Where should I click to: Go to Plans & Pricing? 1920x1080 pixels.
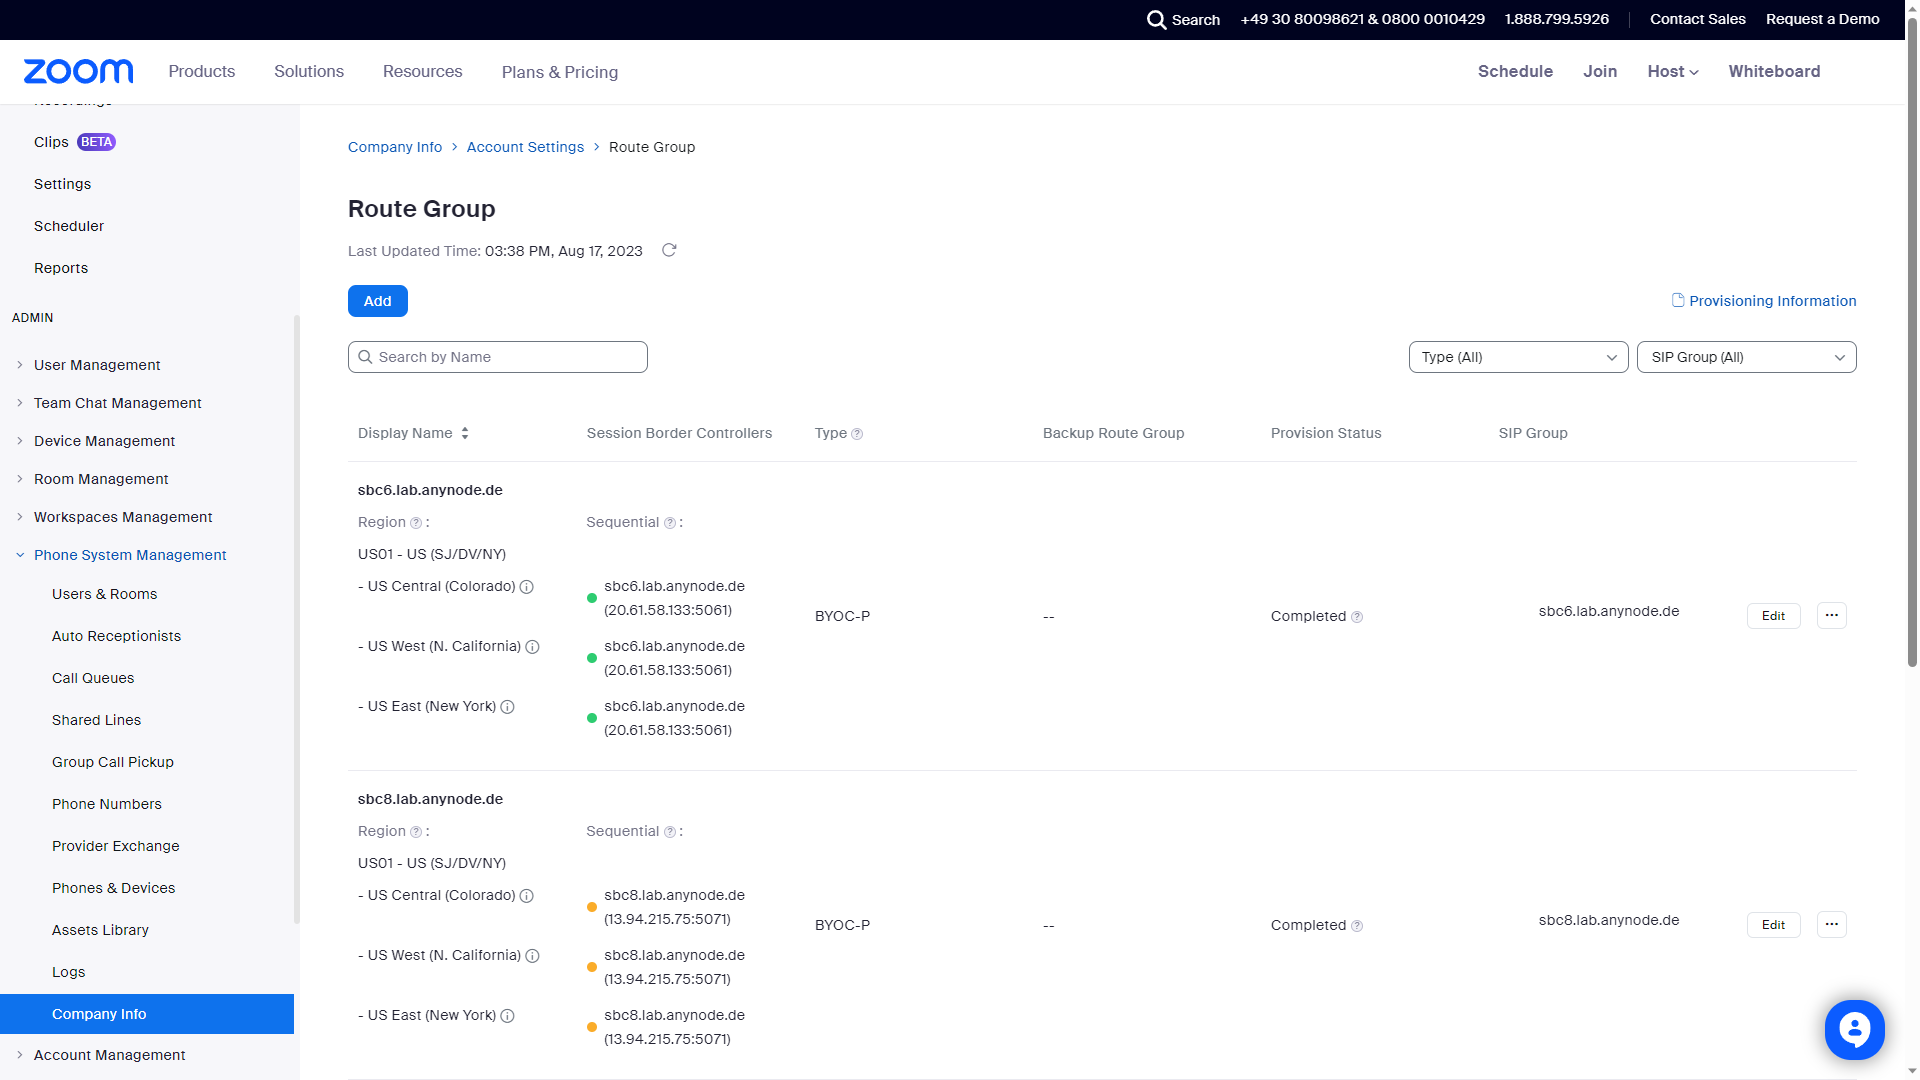560,72
